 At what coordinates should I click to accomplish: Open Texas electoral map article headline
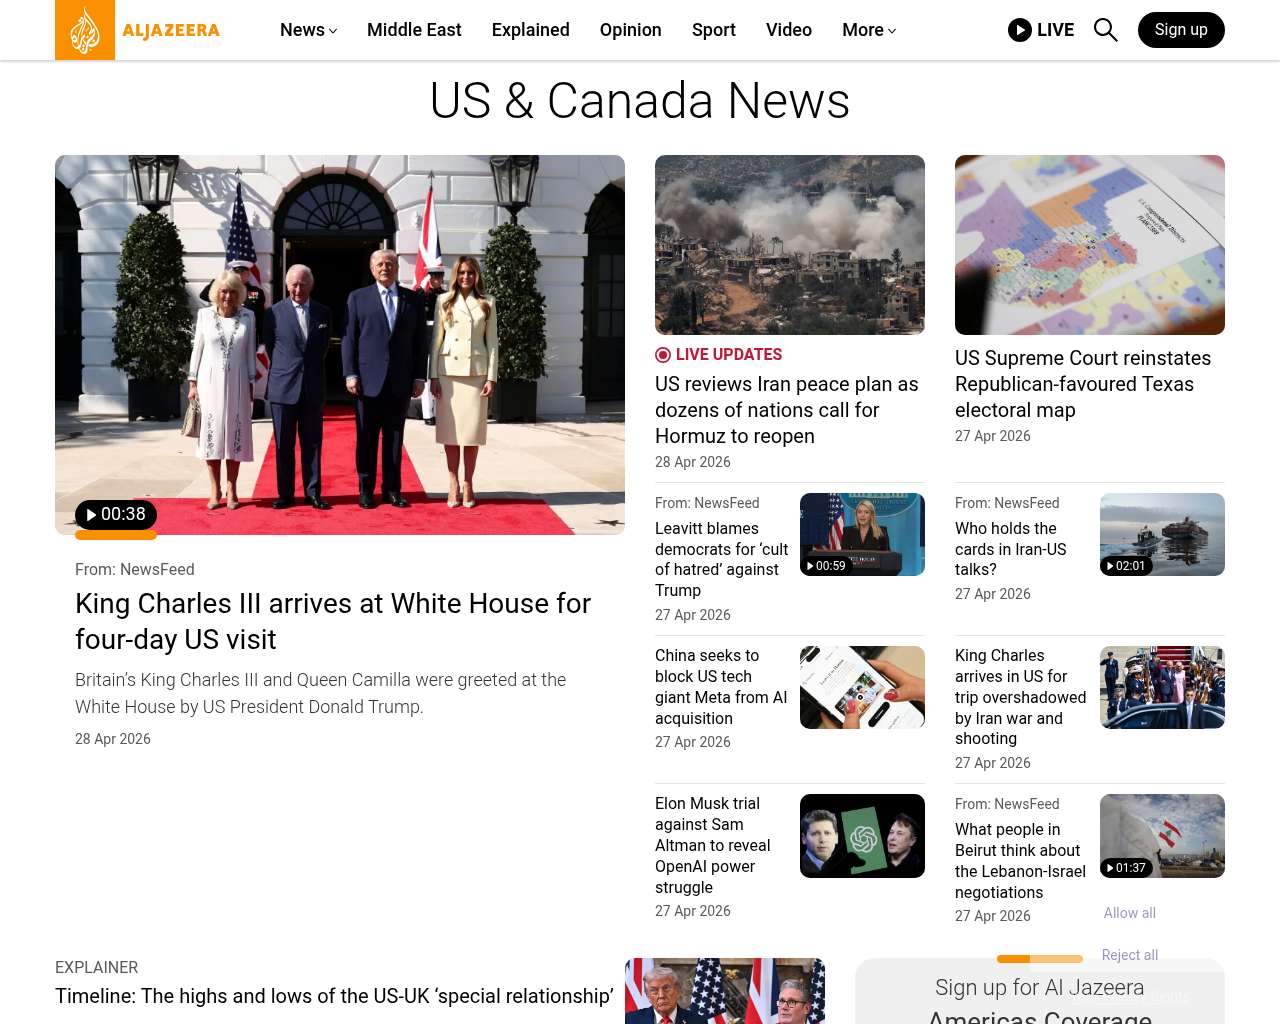1082,384
